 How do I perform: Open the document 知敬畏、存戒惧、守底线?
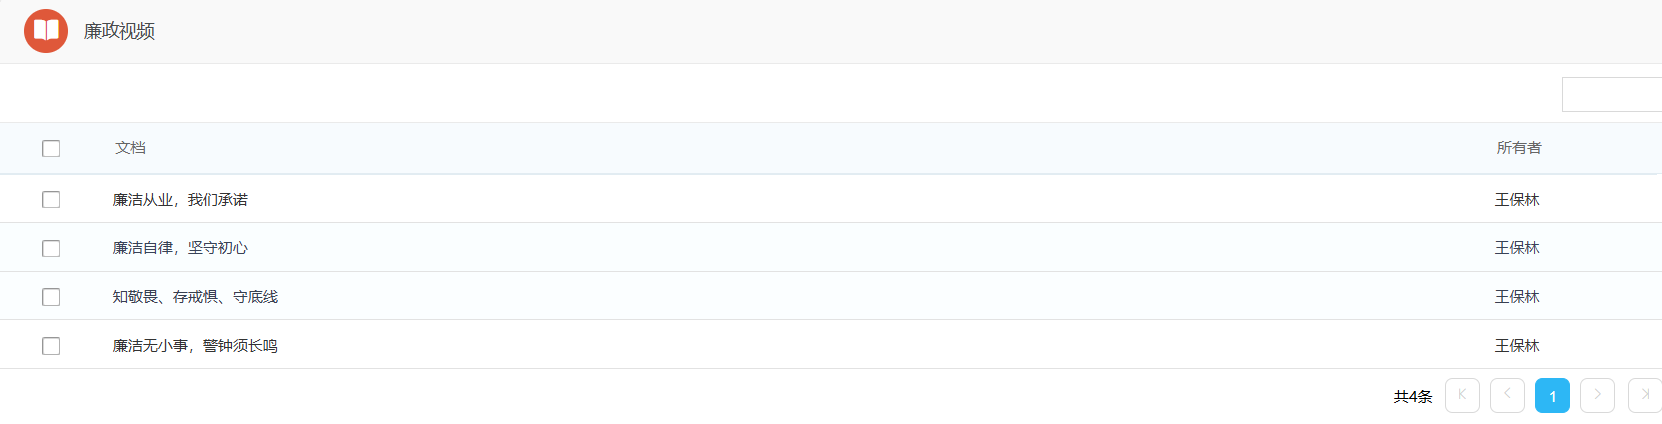tap(195, 297)
